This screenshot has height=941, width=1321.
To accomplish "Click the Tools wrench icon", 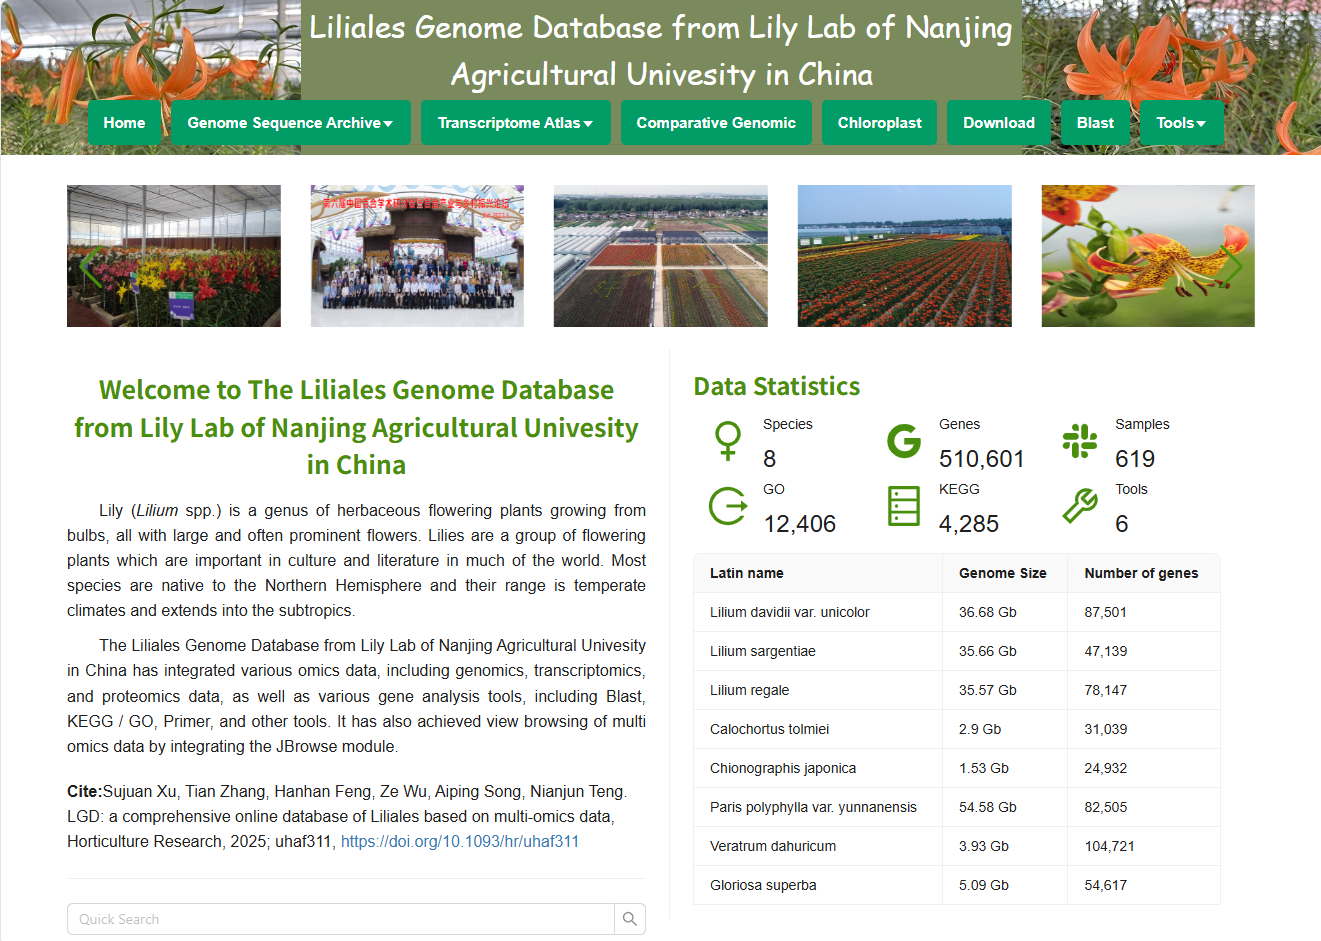I will coord(1080,506).
